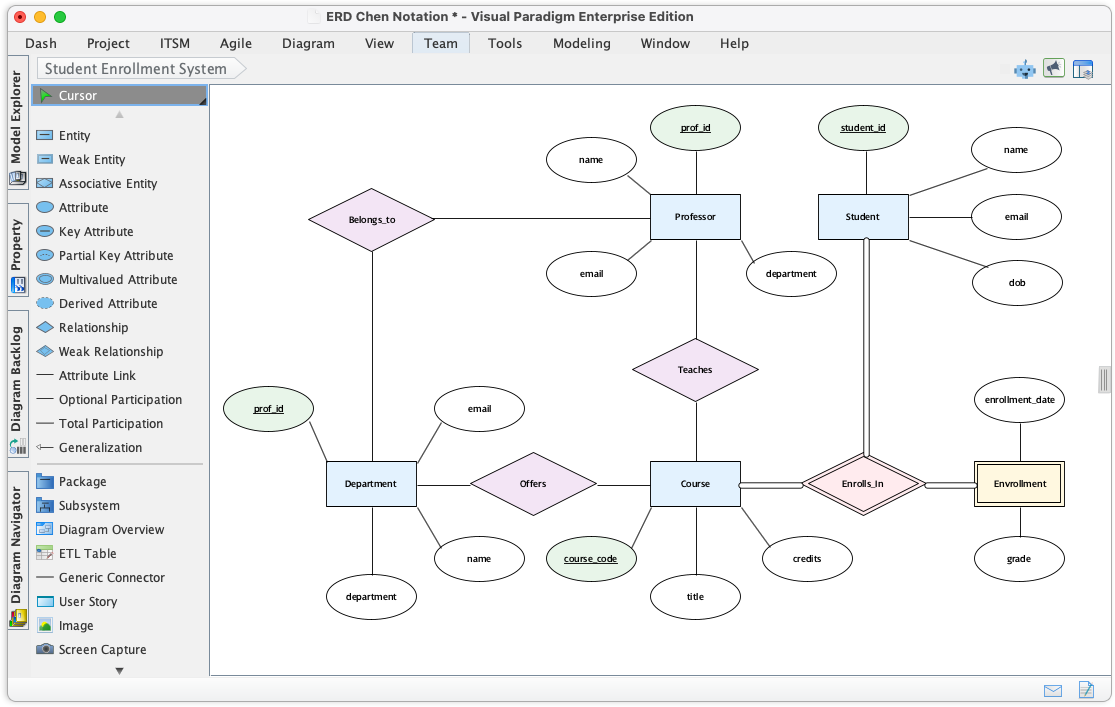Image resolution: width=1115 pixels, height=707 pixels.
Task: Open the Modeling menu
Action: point(581,43)
